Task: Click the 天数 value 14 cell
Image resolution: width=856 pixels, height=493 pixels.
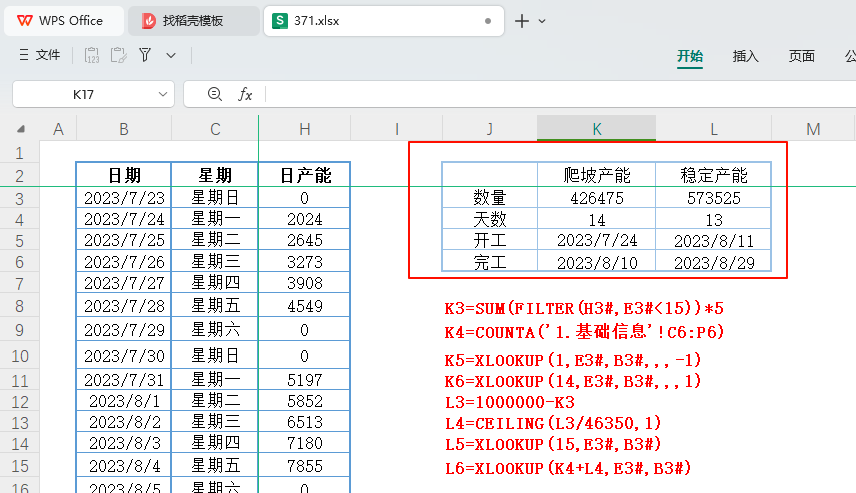Action: 597,219
